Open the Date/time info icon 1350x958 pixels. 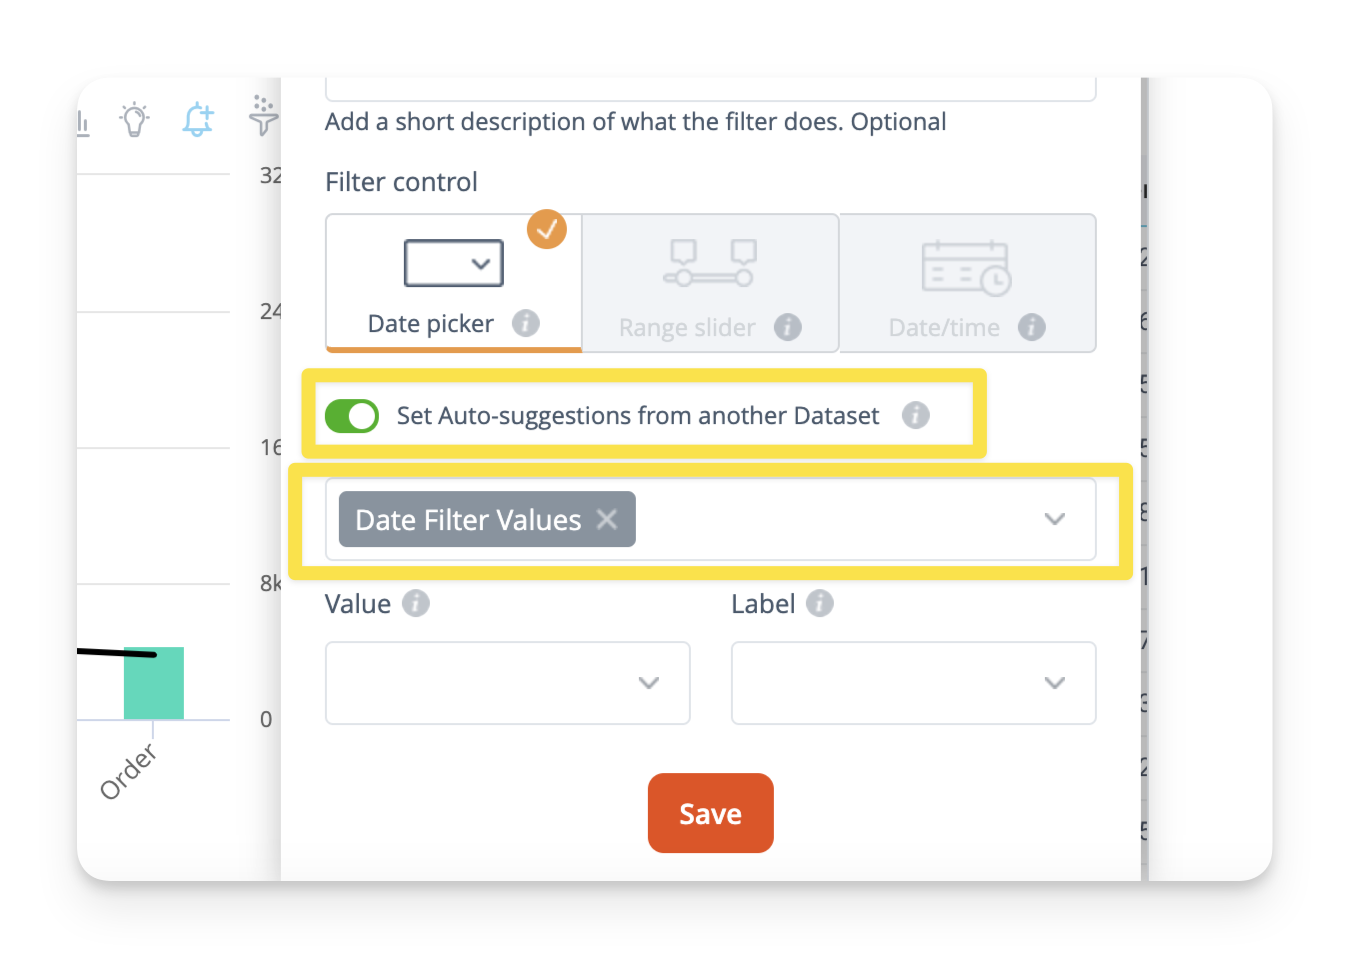1032,327
